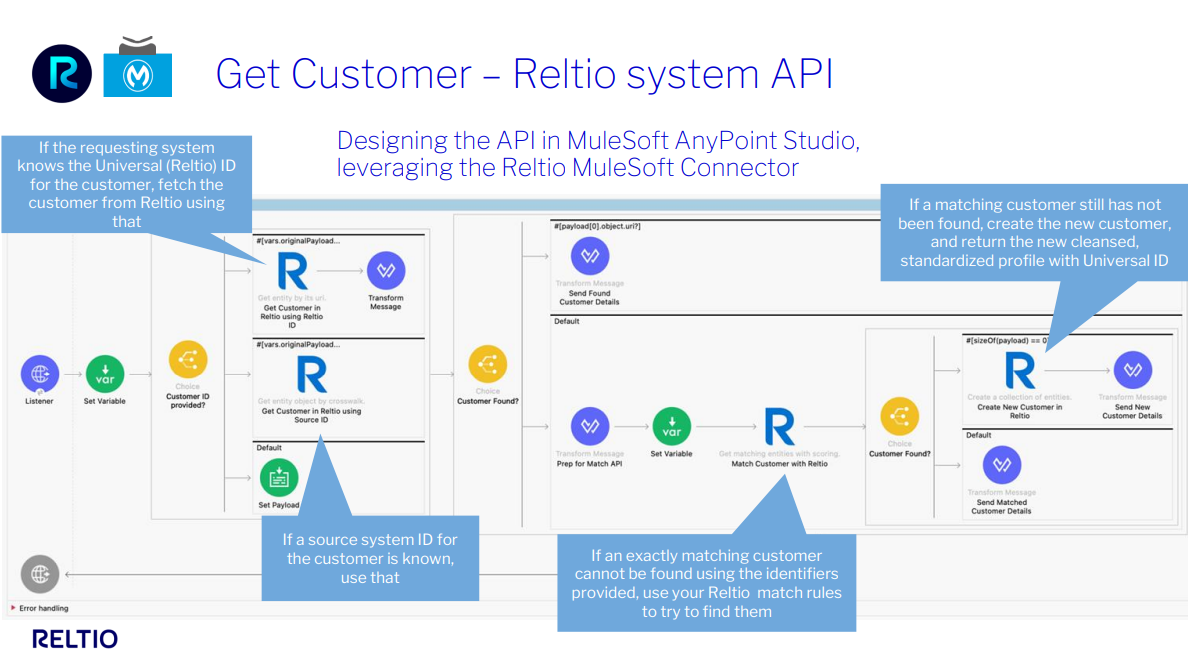
Task: Click the Set Variable icon before Match Customer
Action: point(671,426)
